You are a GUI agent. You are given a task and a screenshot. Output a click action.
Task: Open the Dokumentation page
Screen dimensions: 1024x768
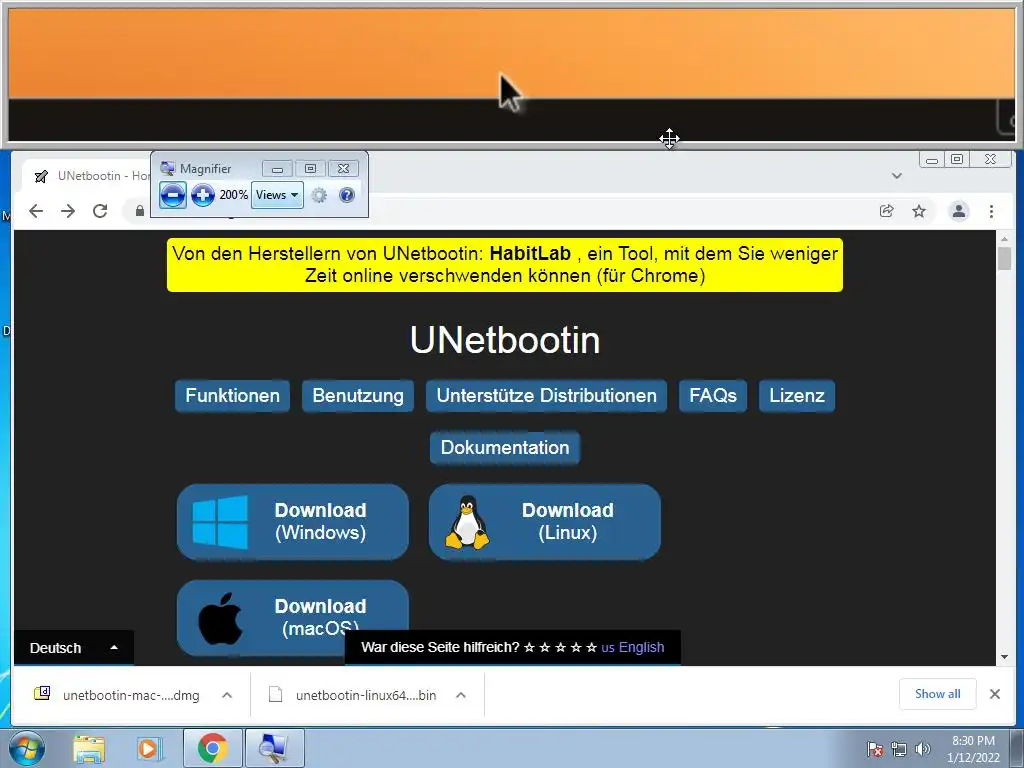tap(505, 448)
